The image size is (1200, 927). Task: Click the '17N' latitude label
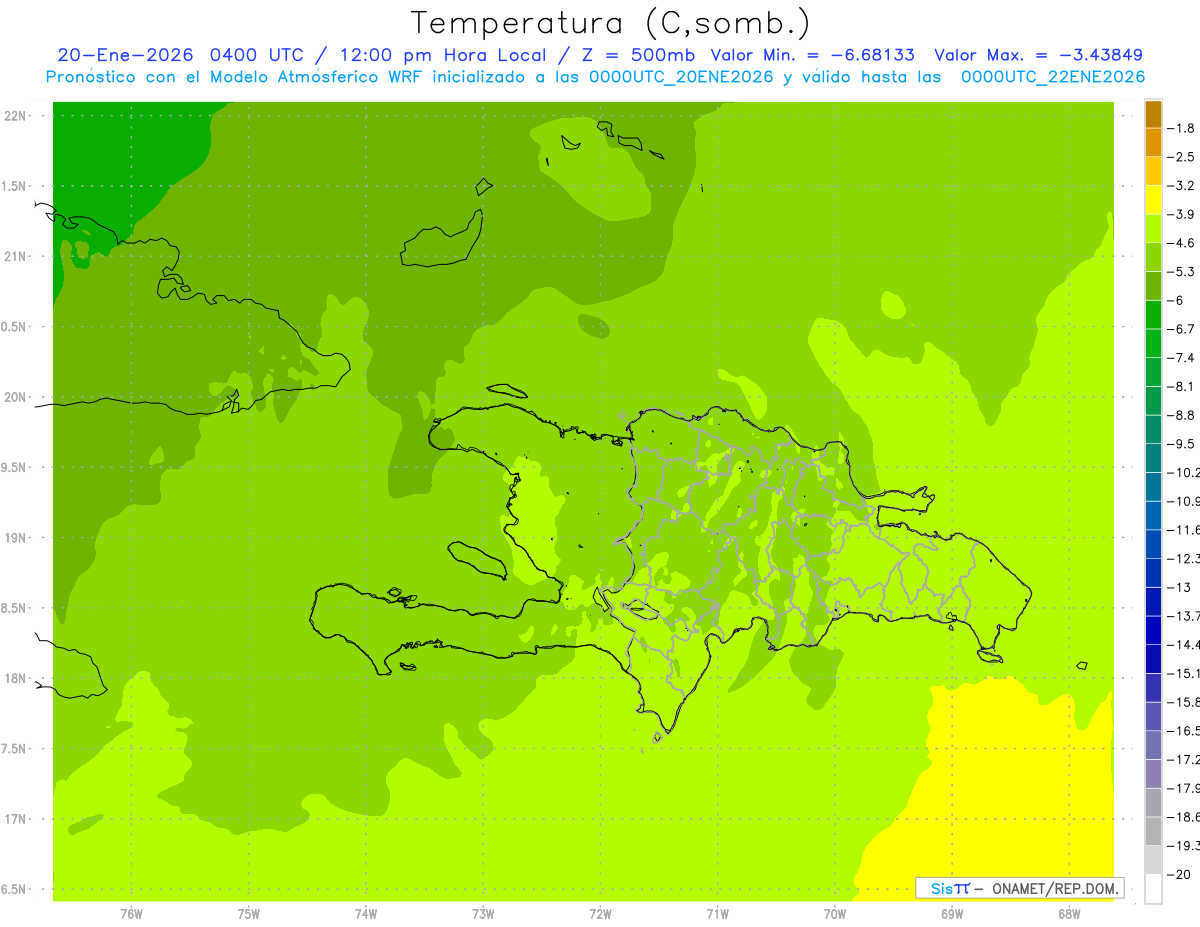[15, 819]
